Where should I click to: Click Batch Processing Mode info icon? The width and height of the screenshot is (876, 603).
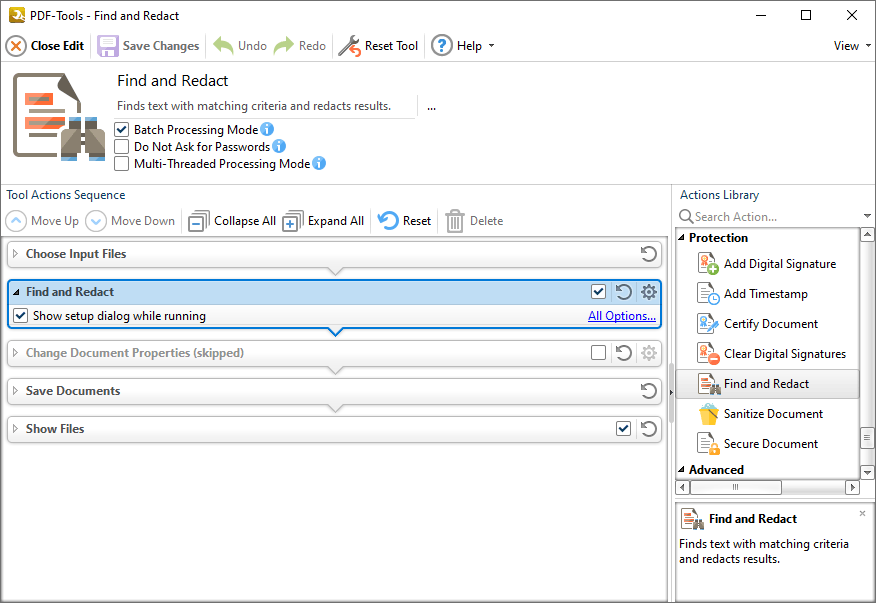click(267, 130)
